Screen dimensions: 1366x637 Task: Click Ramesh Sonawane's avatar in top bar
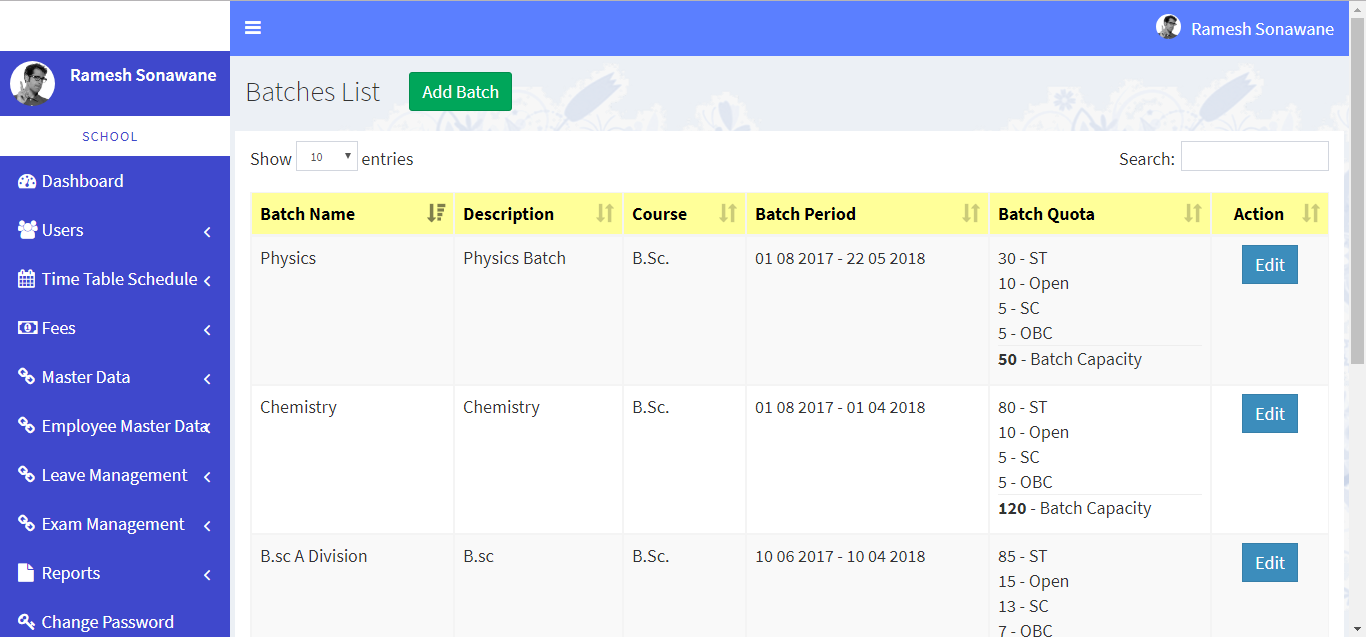[1168, 27]
